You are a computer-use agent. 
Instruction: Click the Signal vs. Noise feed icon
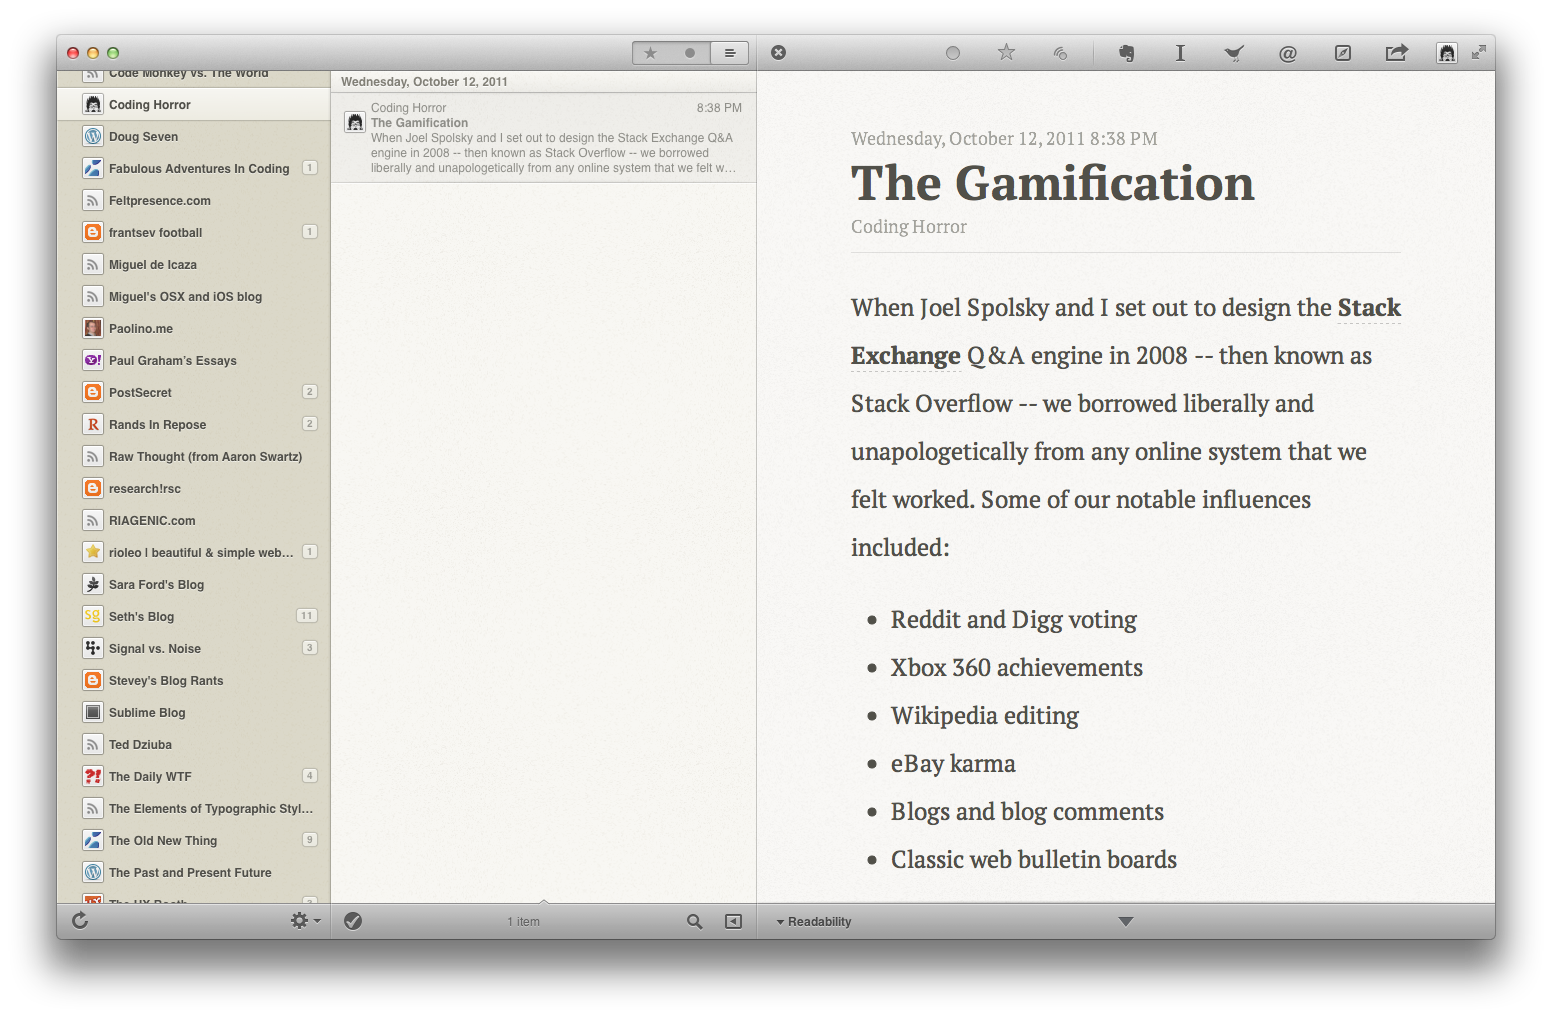(93, 648)
